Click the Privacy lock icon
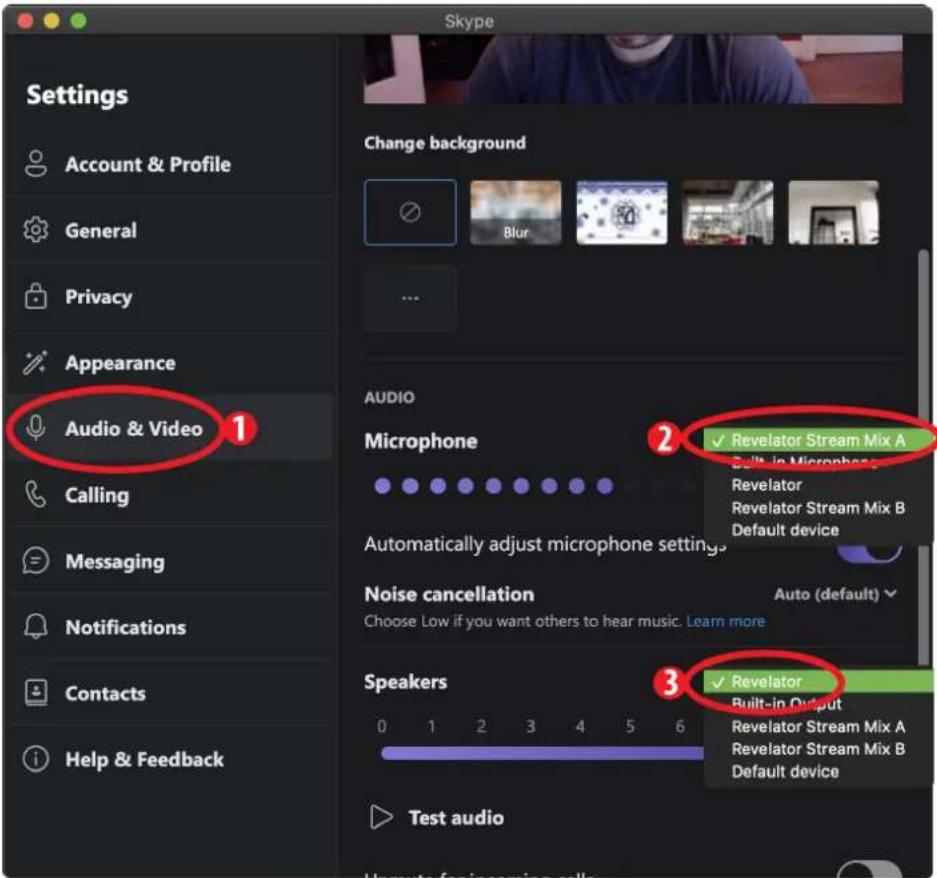The width and height of the screenshot is (937, 878). [x=36, y=296]
